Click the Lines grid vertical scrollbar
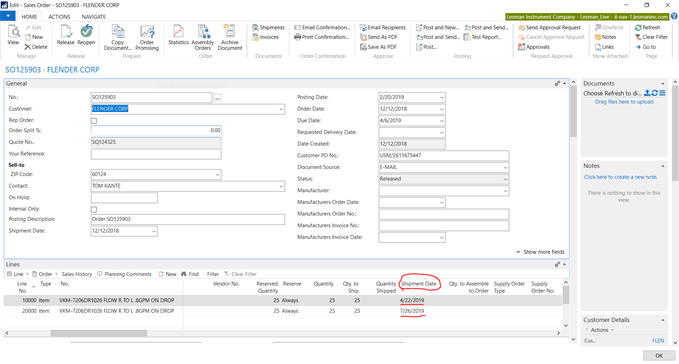This screenshot has height=364, width=679. point(565,295)
